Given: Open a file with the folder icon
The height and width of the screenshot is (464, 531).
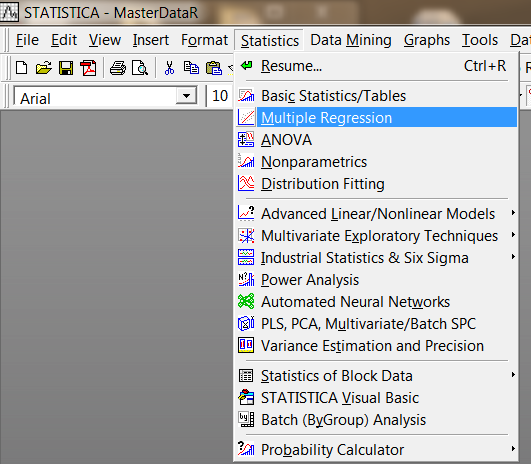Looking at the screenshot, I should coord(44,68).
